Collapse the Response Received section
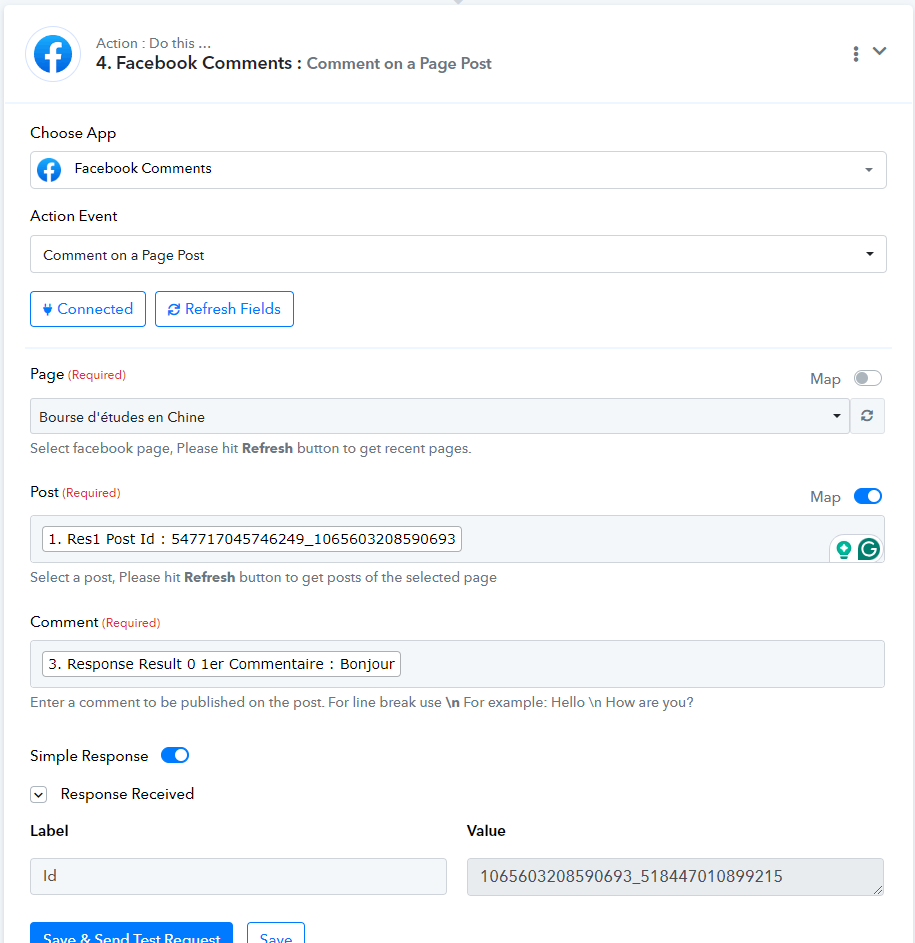Viewport: 915px width, 943px height. coord(39,794)
